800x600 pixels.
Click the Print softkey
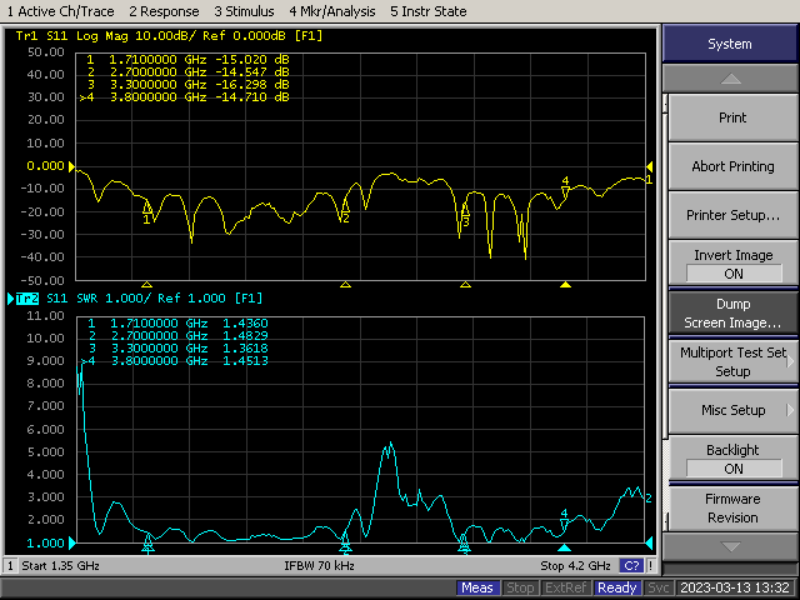coord(733,118)
